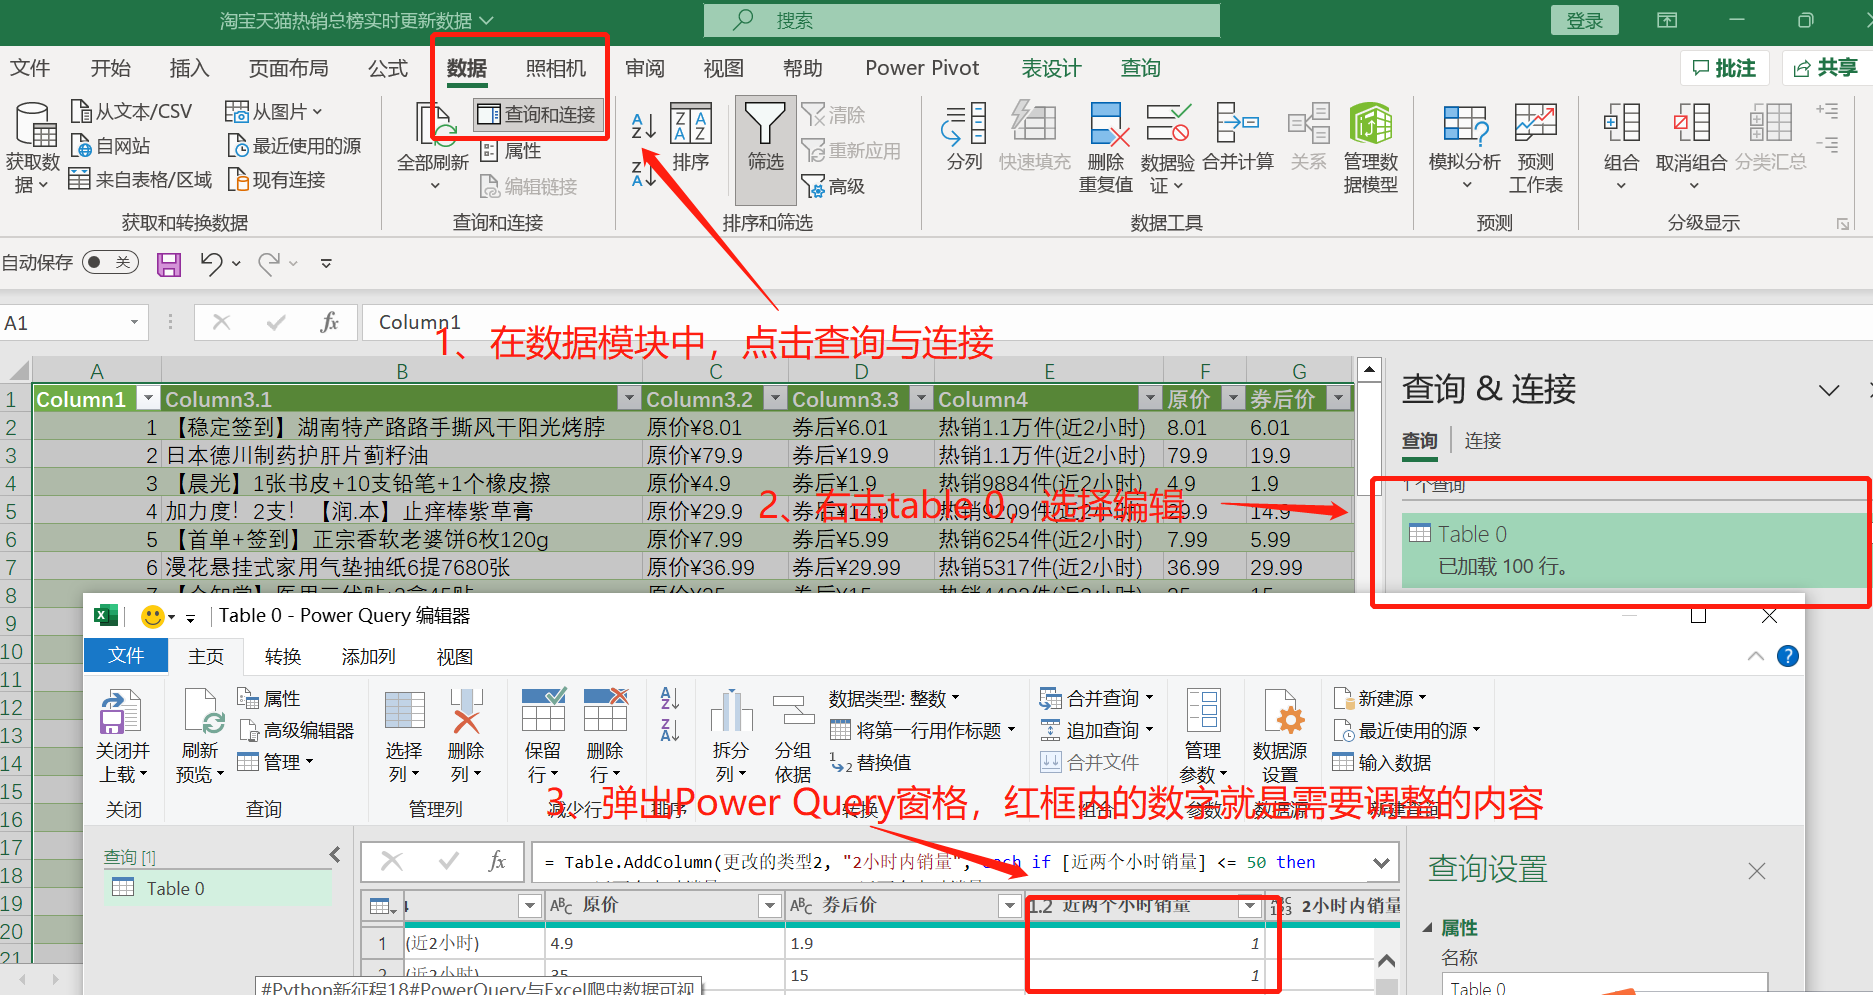This screenshot has width=1873, height=995.
Task: Open the 查询和连接 pane button
Action: point(538,115)
